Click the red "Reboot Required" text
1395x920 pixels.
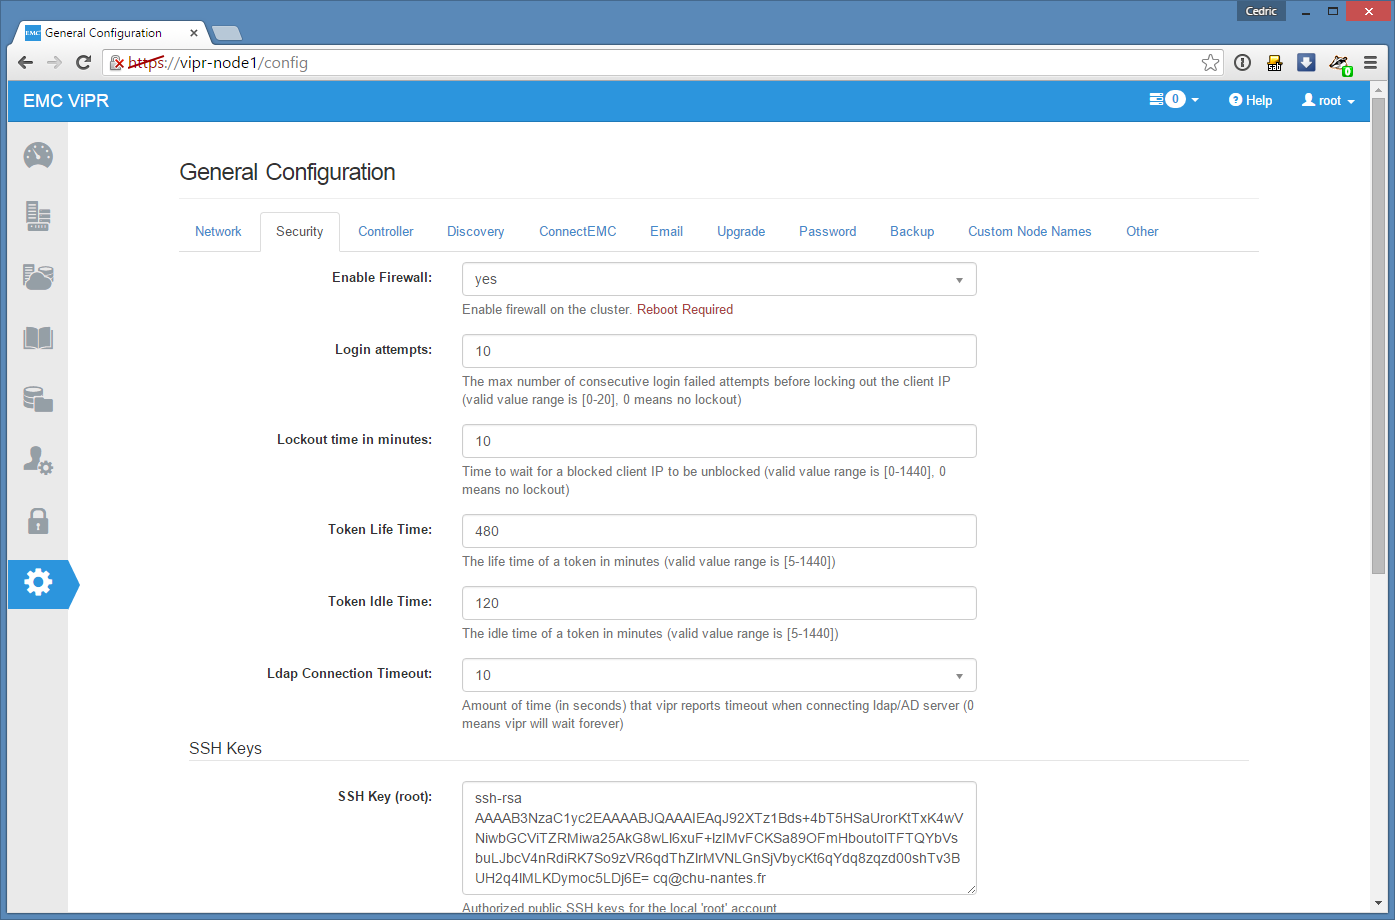pyautogui.click(x=685, y=309)
